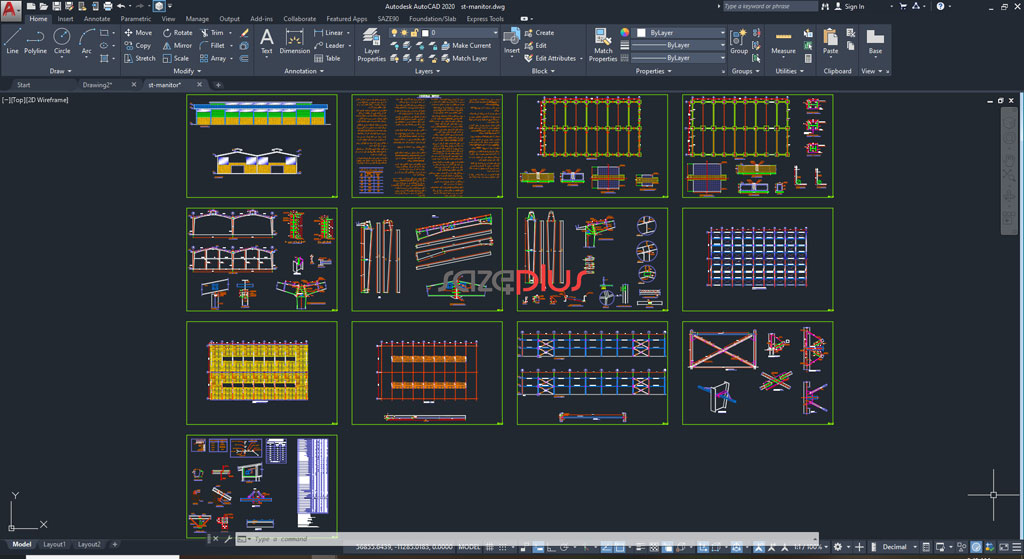Click the Save icon in quick access toolbar
Viewport: 1024px width, 559px height.
[56, 6]
